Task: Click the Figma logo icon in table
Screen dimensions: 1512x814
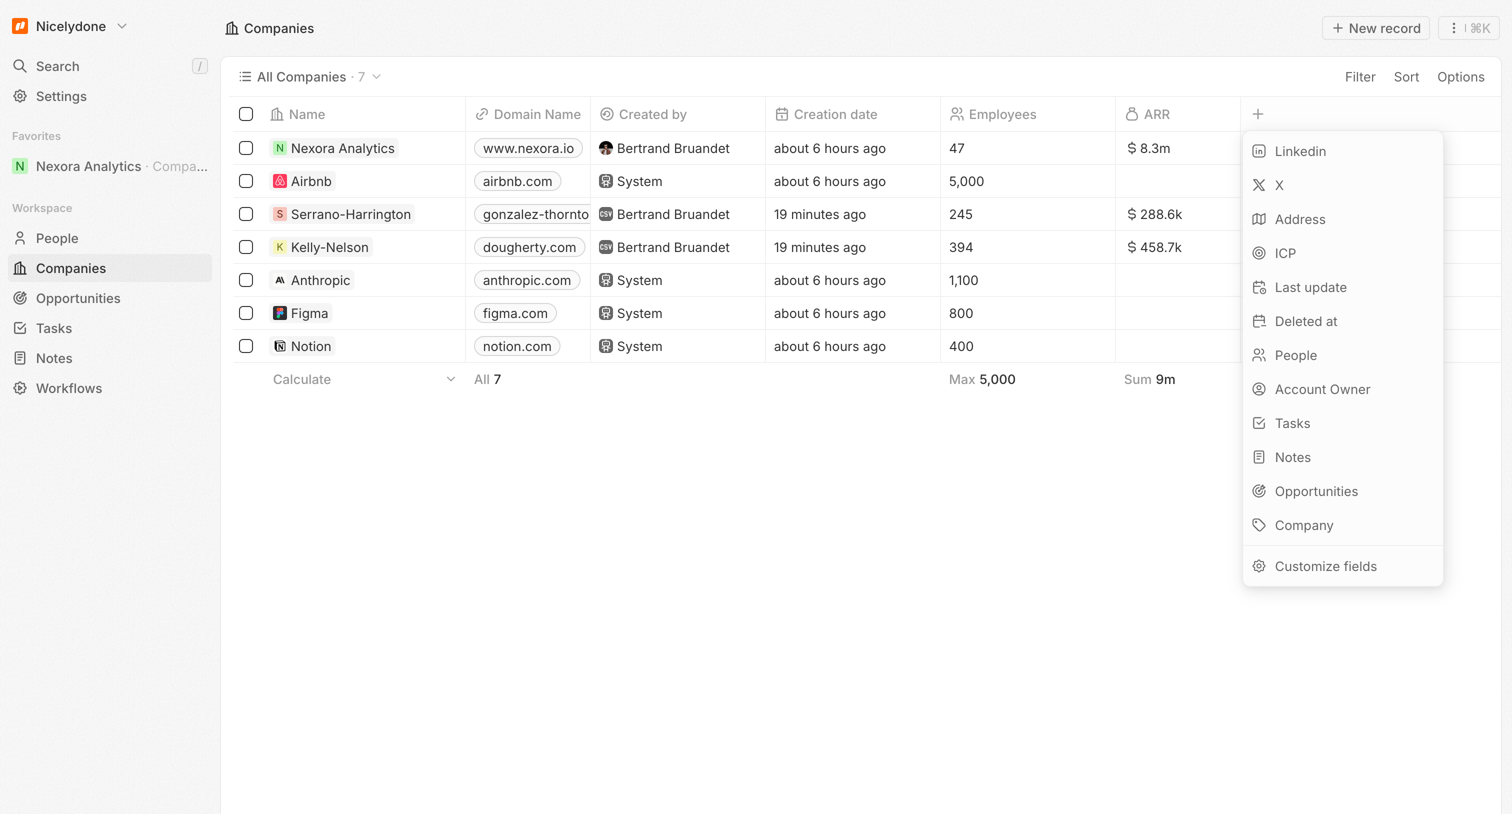Action: point(280,313)
